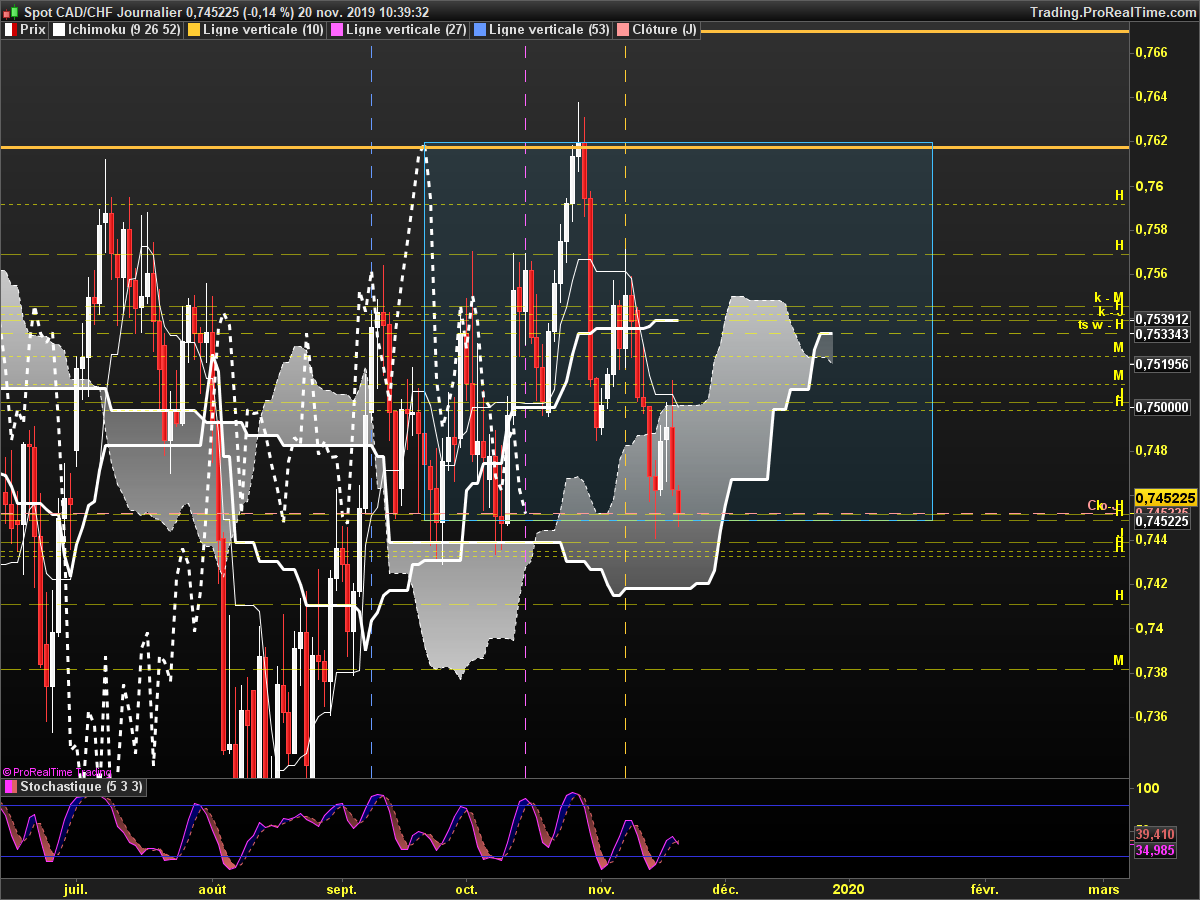Screen dimensions: 1200x900
Task: Click the 2020 label on the time axis
Action: pos(848,888)
